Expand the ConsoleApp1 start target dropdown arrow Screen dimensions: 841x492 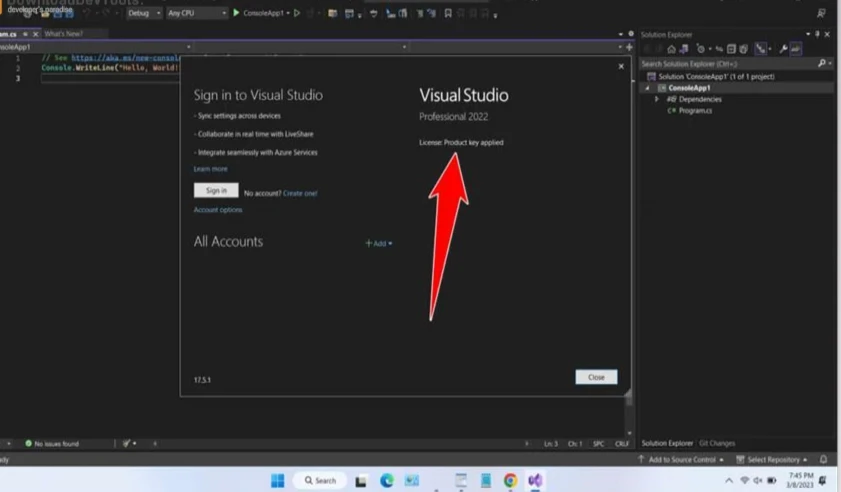tap(288, 13)
